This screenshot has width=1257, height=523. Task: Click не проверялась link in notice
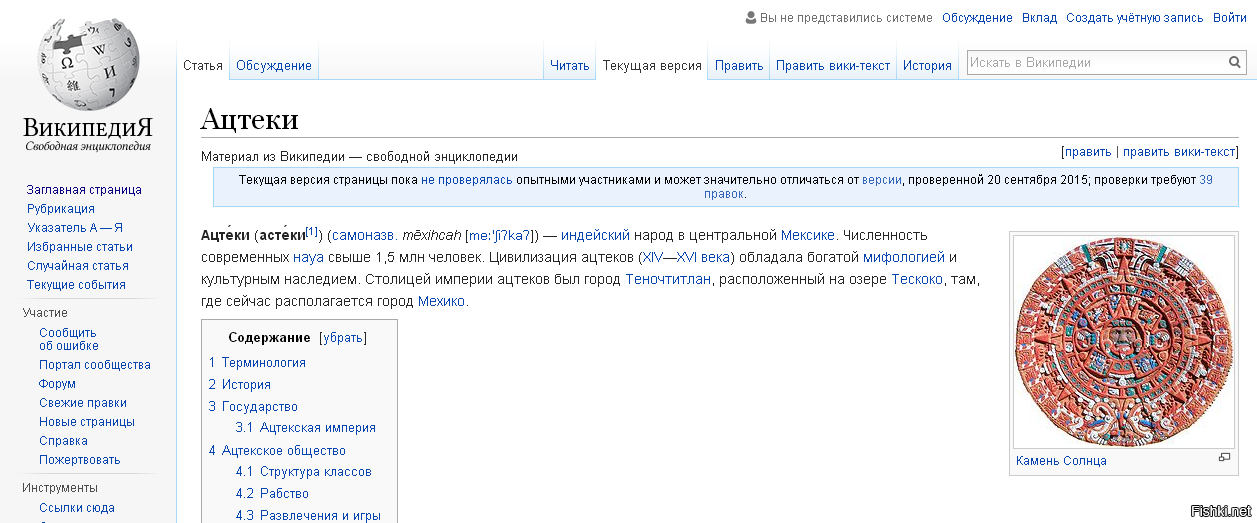click(467, 180)
